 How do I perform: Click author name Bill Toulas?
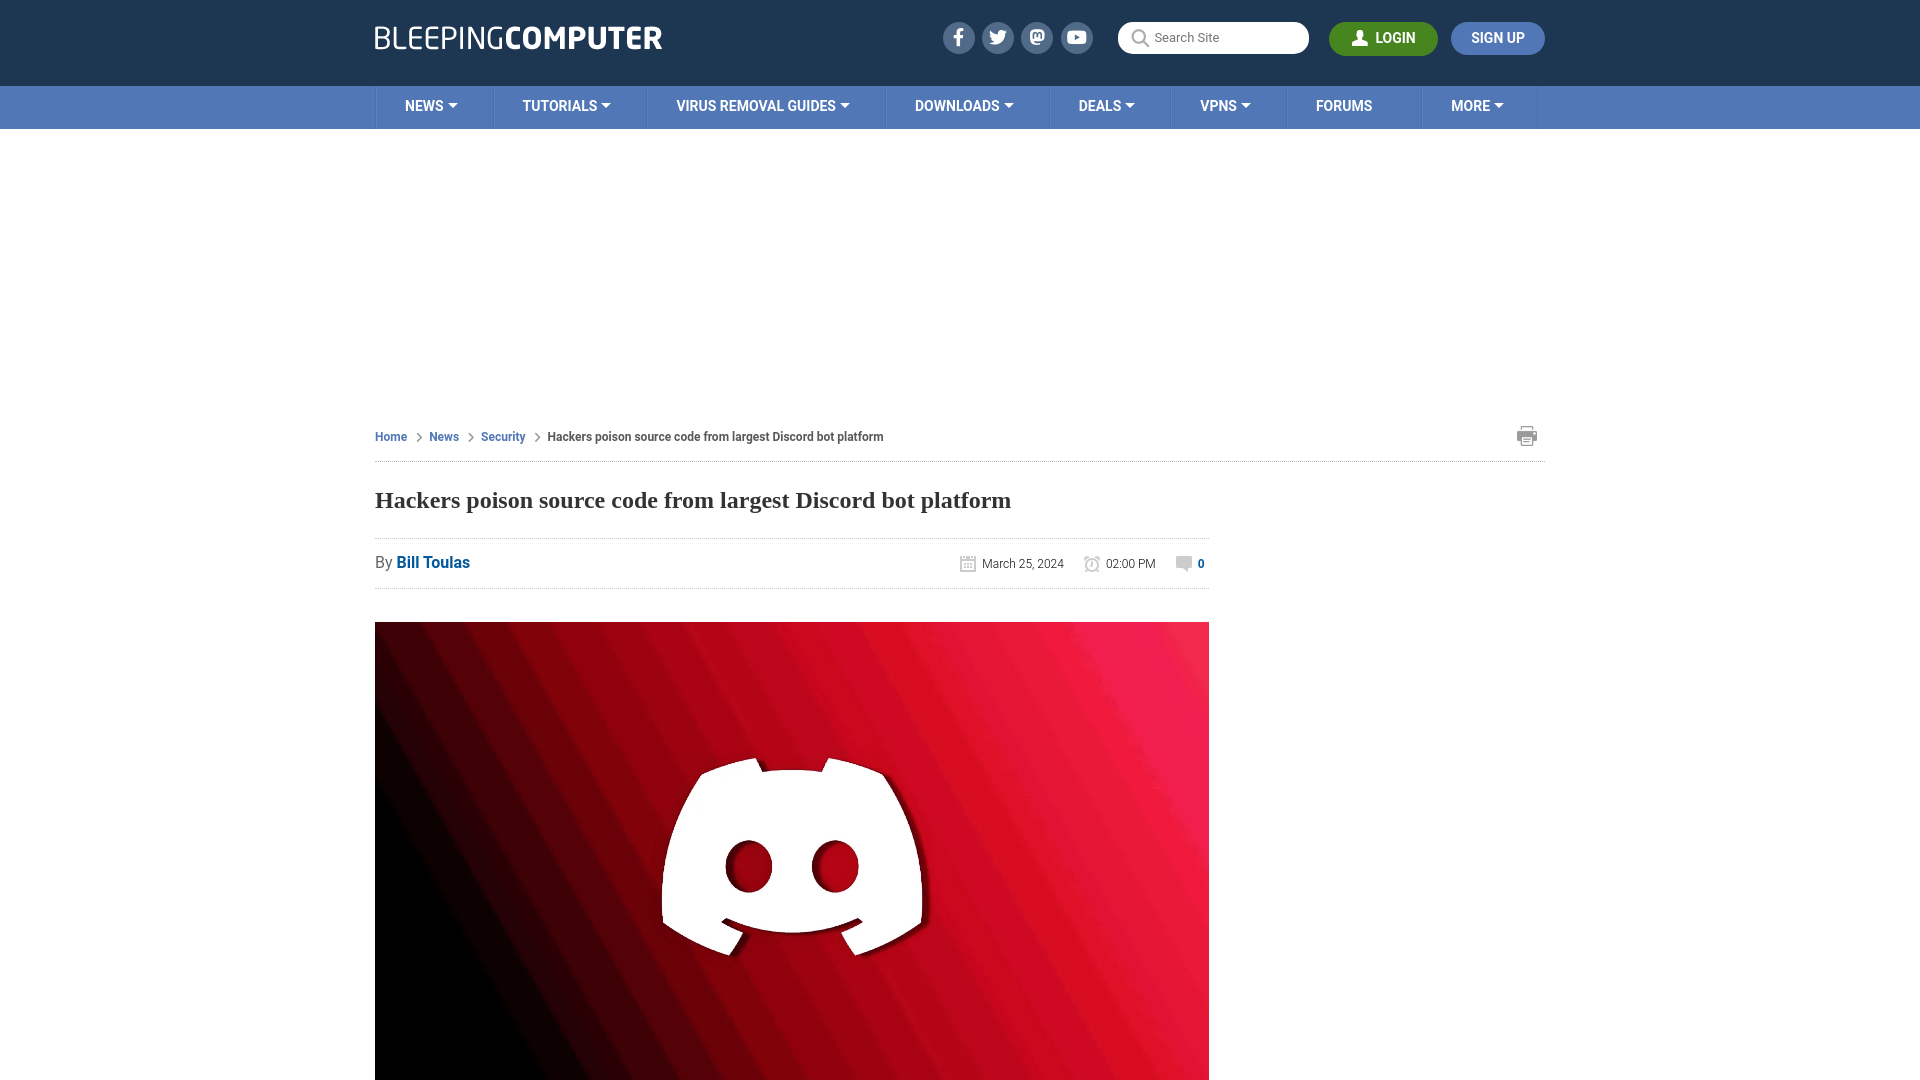[433, 563]
